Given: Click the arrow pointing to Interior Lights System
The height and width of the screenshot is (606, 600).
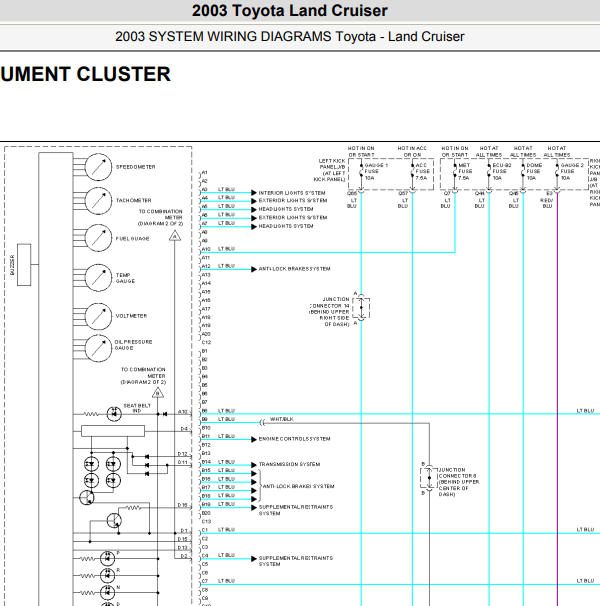Looking at the screenshot, I should [254, 192].
